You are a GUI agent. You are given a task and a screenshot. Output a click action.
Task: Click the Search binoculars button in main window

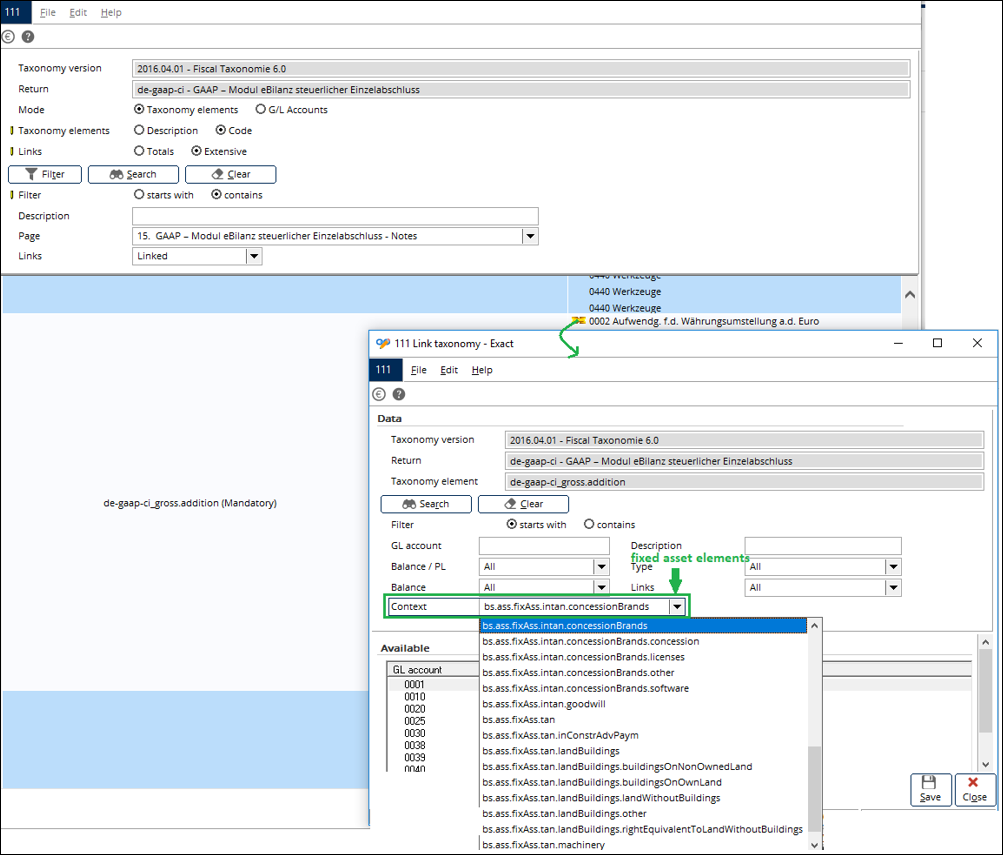pos(132,174)
